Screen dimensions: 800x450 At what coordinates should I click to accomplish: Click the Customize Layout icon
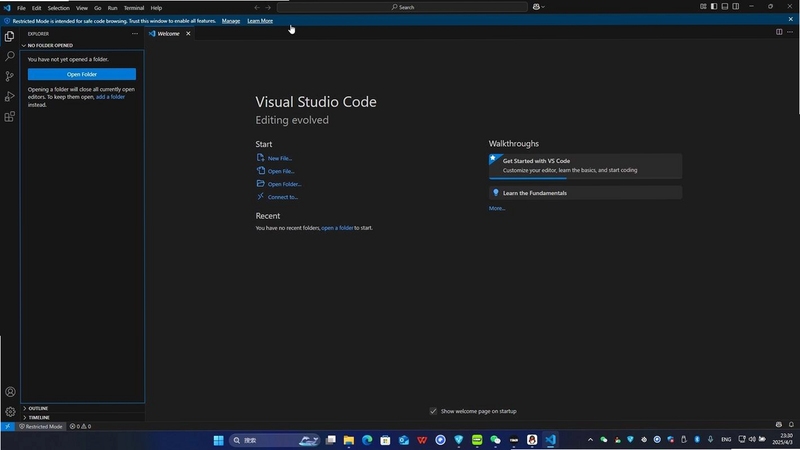(x=703, y=7)
